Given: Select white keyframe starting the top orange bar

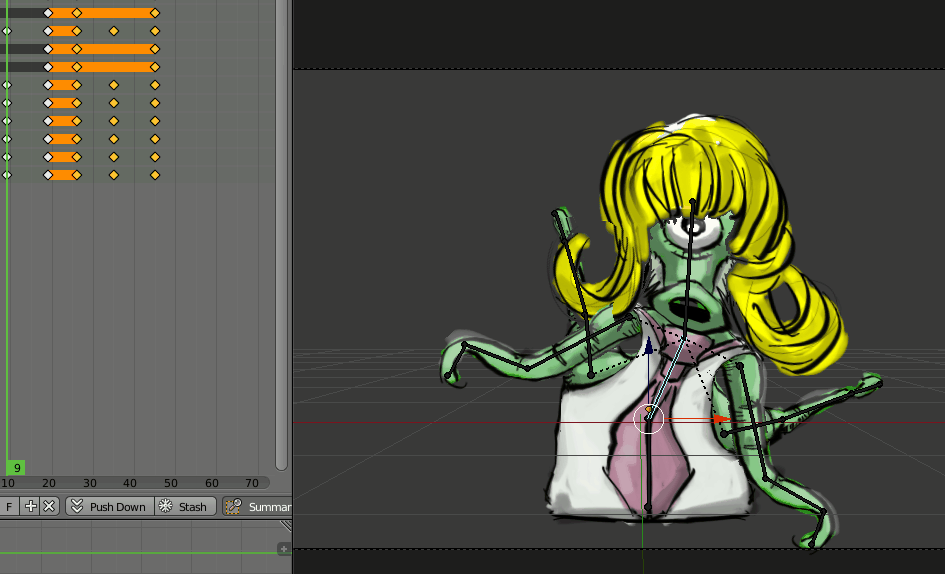Looking at the screenshot, I should (x=48, y=13).
